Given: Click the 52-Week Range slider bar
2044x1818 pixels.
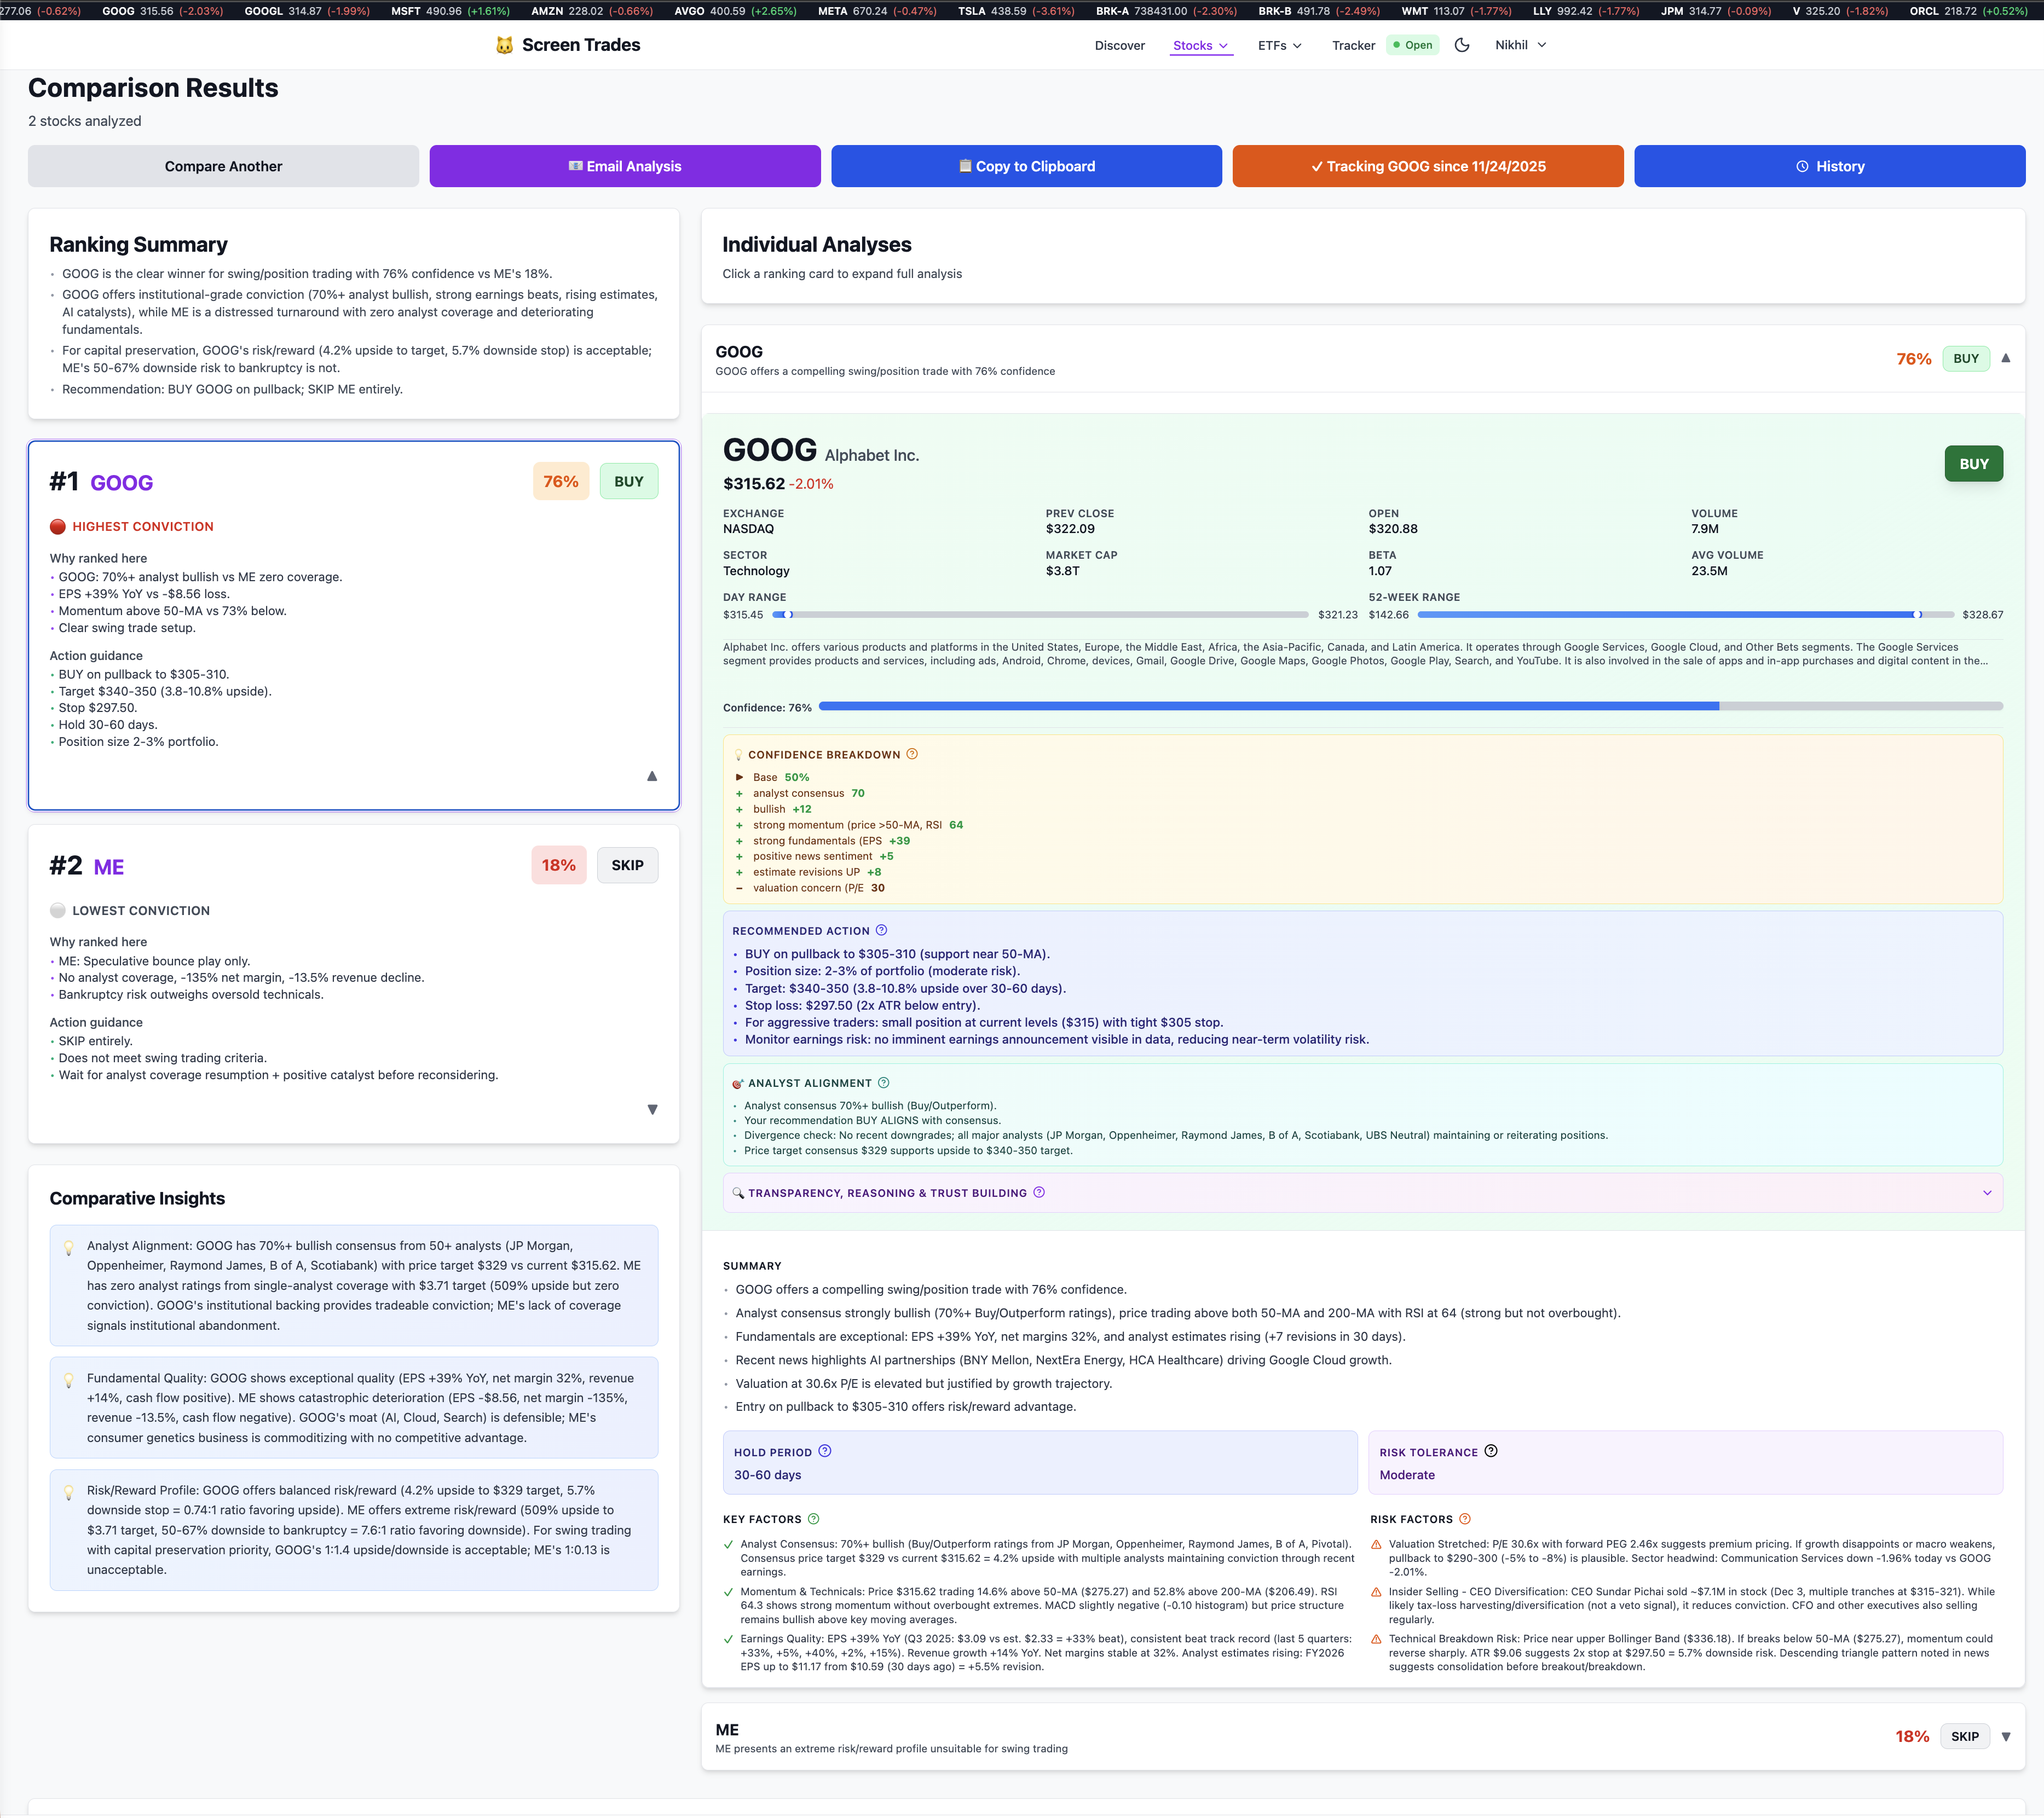Looking at the screenshot, I should click(x=1685, y=615).
